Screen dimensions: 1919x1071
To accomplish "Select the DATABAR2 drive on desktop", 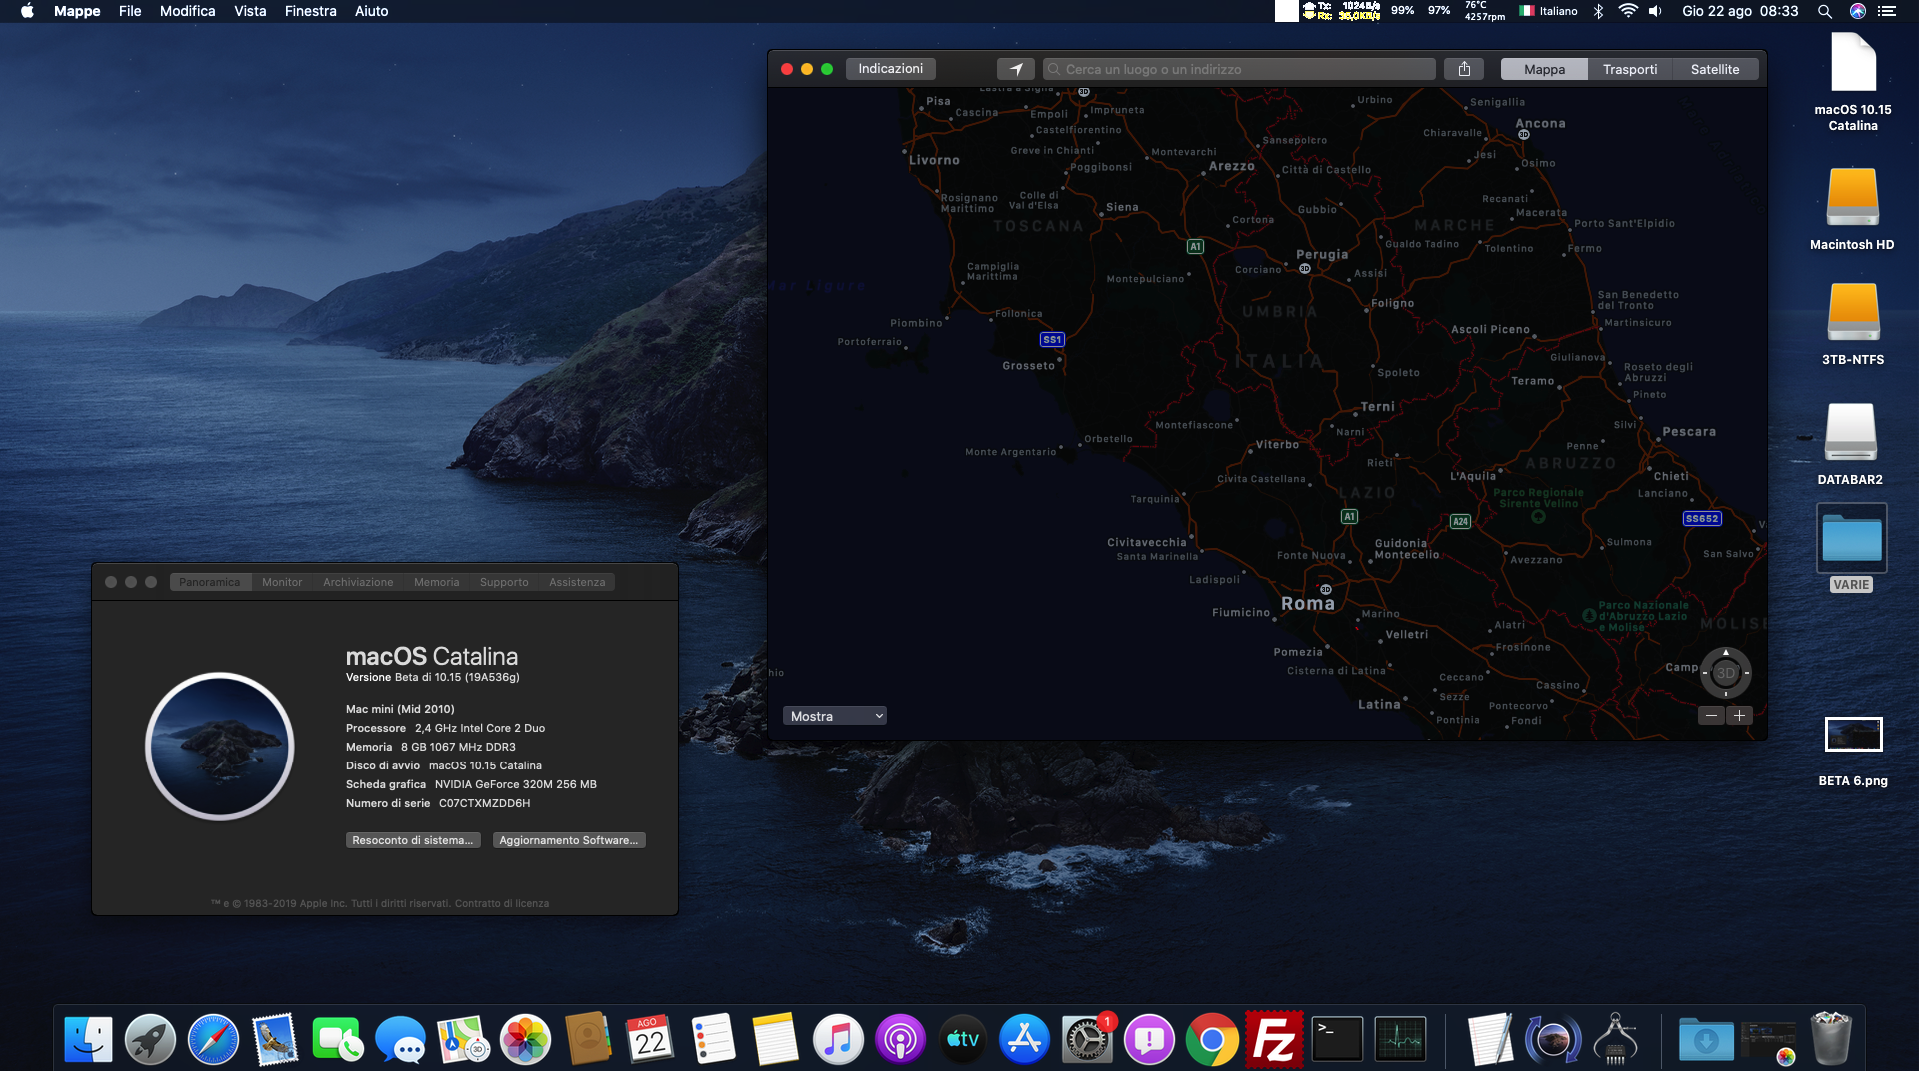I will pos(1850,444).
